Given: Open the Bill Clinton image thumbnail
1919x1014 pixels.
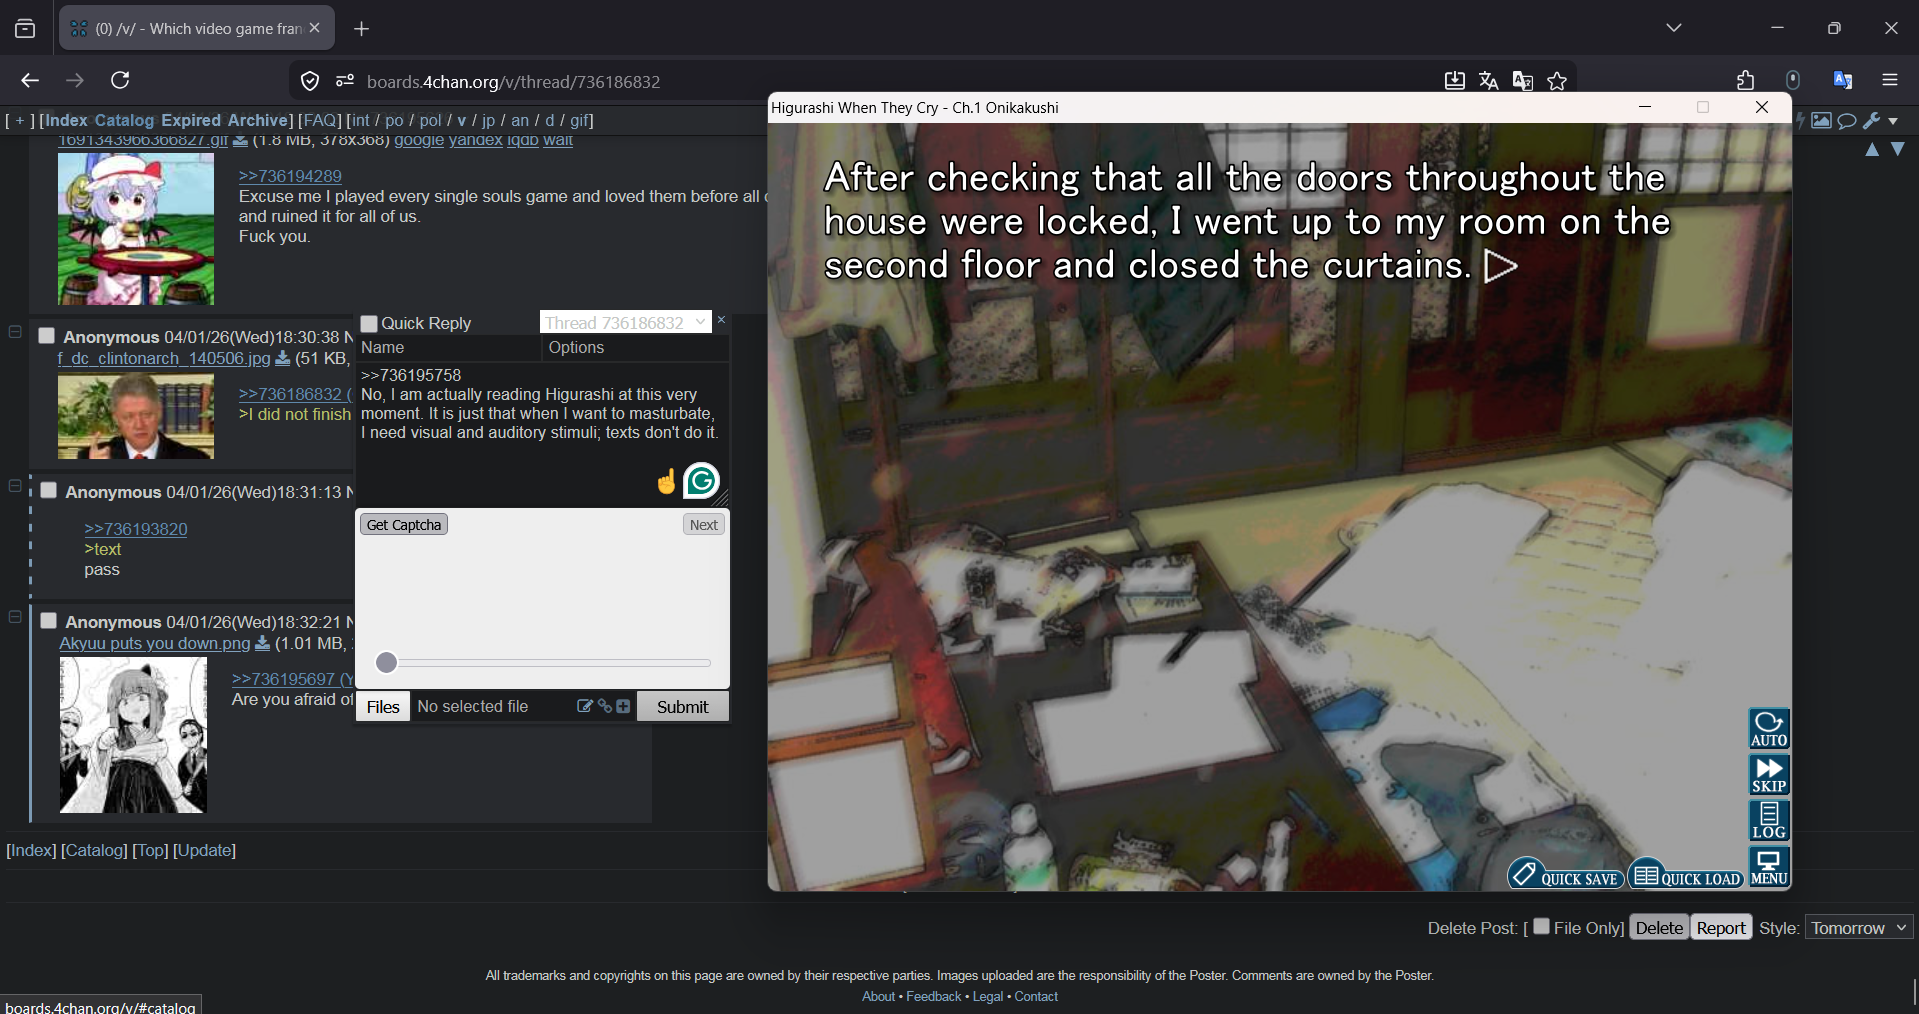Looking at the screenshot, I should (x=136, y=417).
